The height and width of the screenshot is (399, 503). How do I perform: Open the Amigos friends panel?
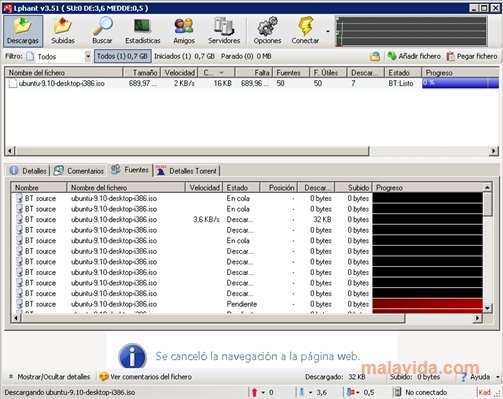coord(184,31)
